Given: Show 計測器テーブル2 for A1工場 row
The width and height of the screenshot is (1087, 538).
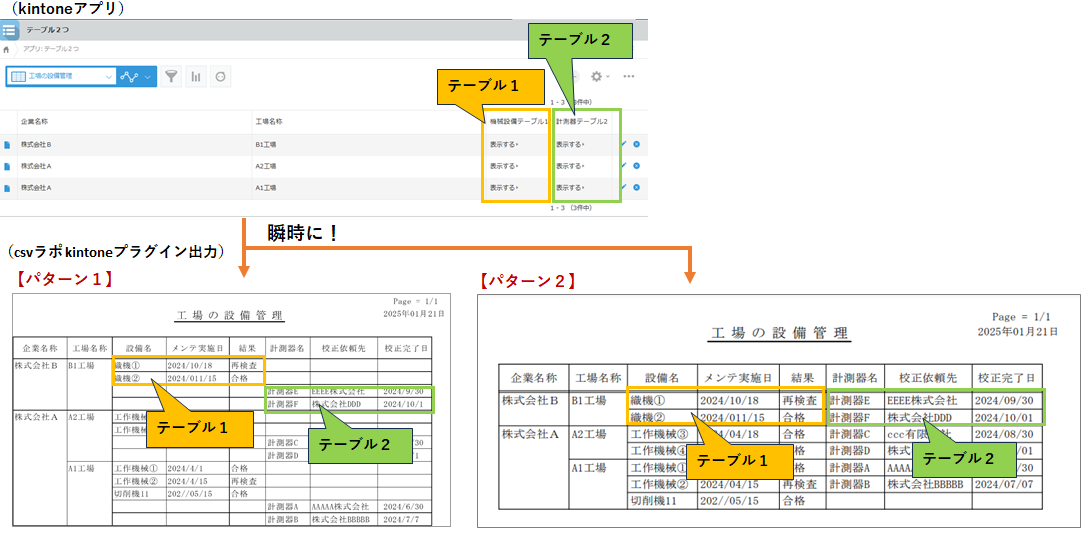Looking at the screenshot, I should click(x=570, y=188).
